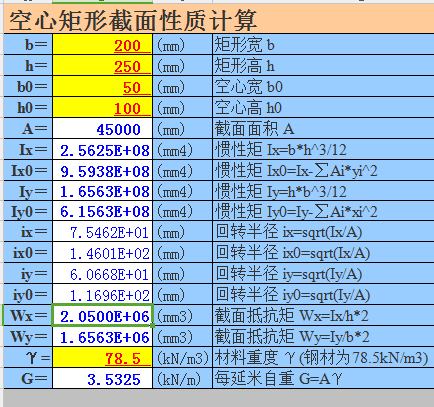Click Iy value 1.6563E+08
The image size is (434, 407).
[x=102, y=191]
